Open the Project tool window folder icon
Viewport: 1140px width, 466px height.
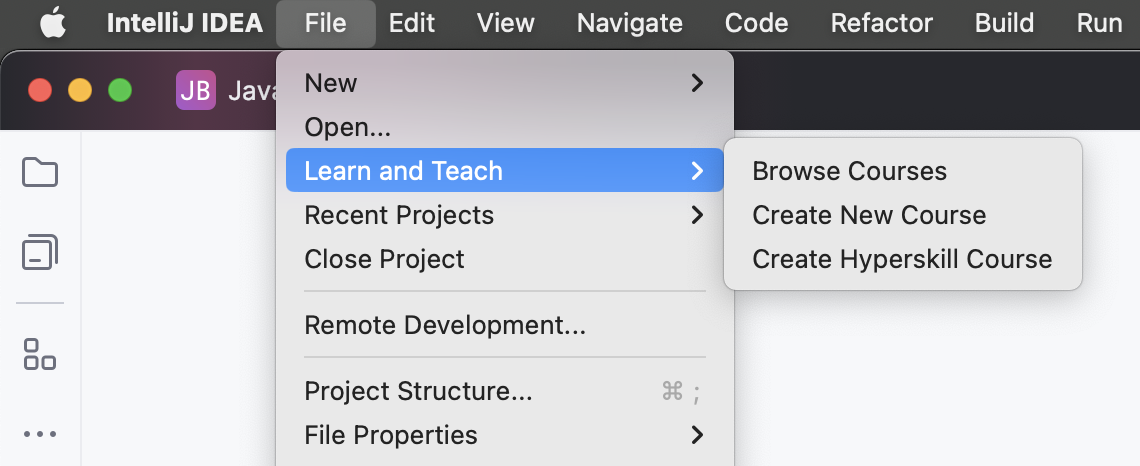tap(40, 173)
